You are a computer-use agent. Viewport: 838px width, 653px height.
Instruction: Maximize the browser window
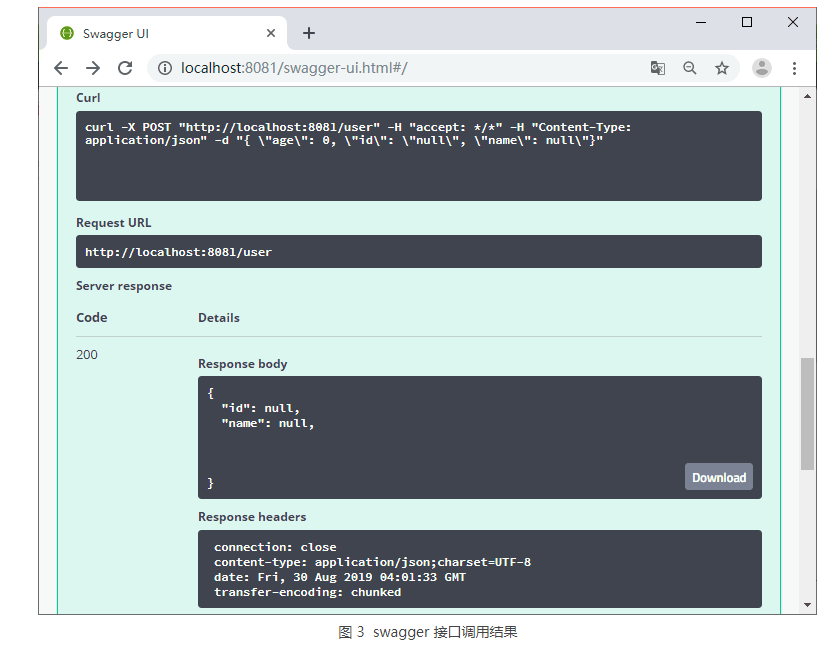point(747,22)
